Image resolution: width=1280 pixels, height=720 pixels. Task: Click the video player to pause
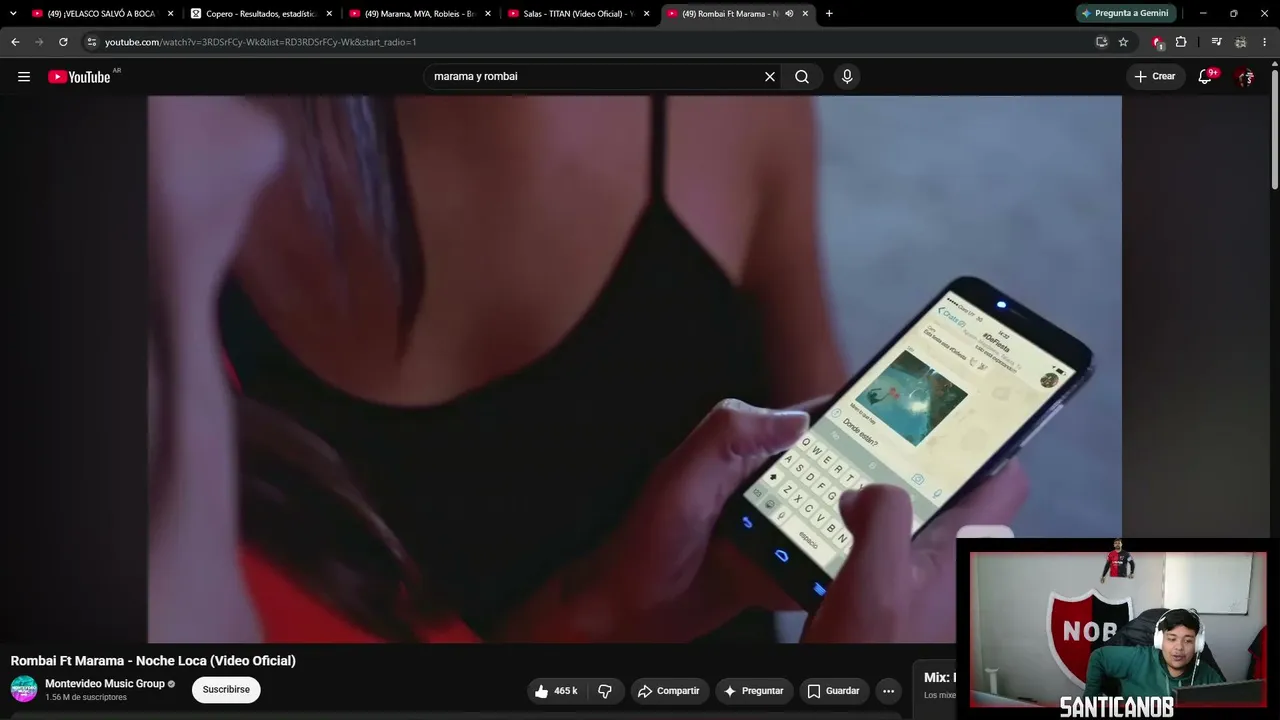tap(634, 369)
